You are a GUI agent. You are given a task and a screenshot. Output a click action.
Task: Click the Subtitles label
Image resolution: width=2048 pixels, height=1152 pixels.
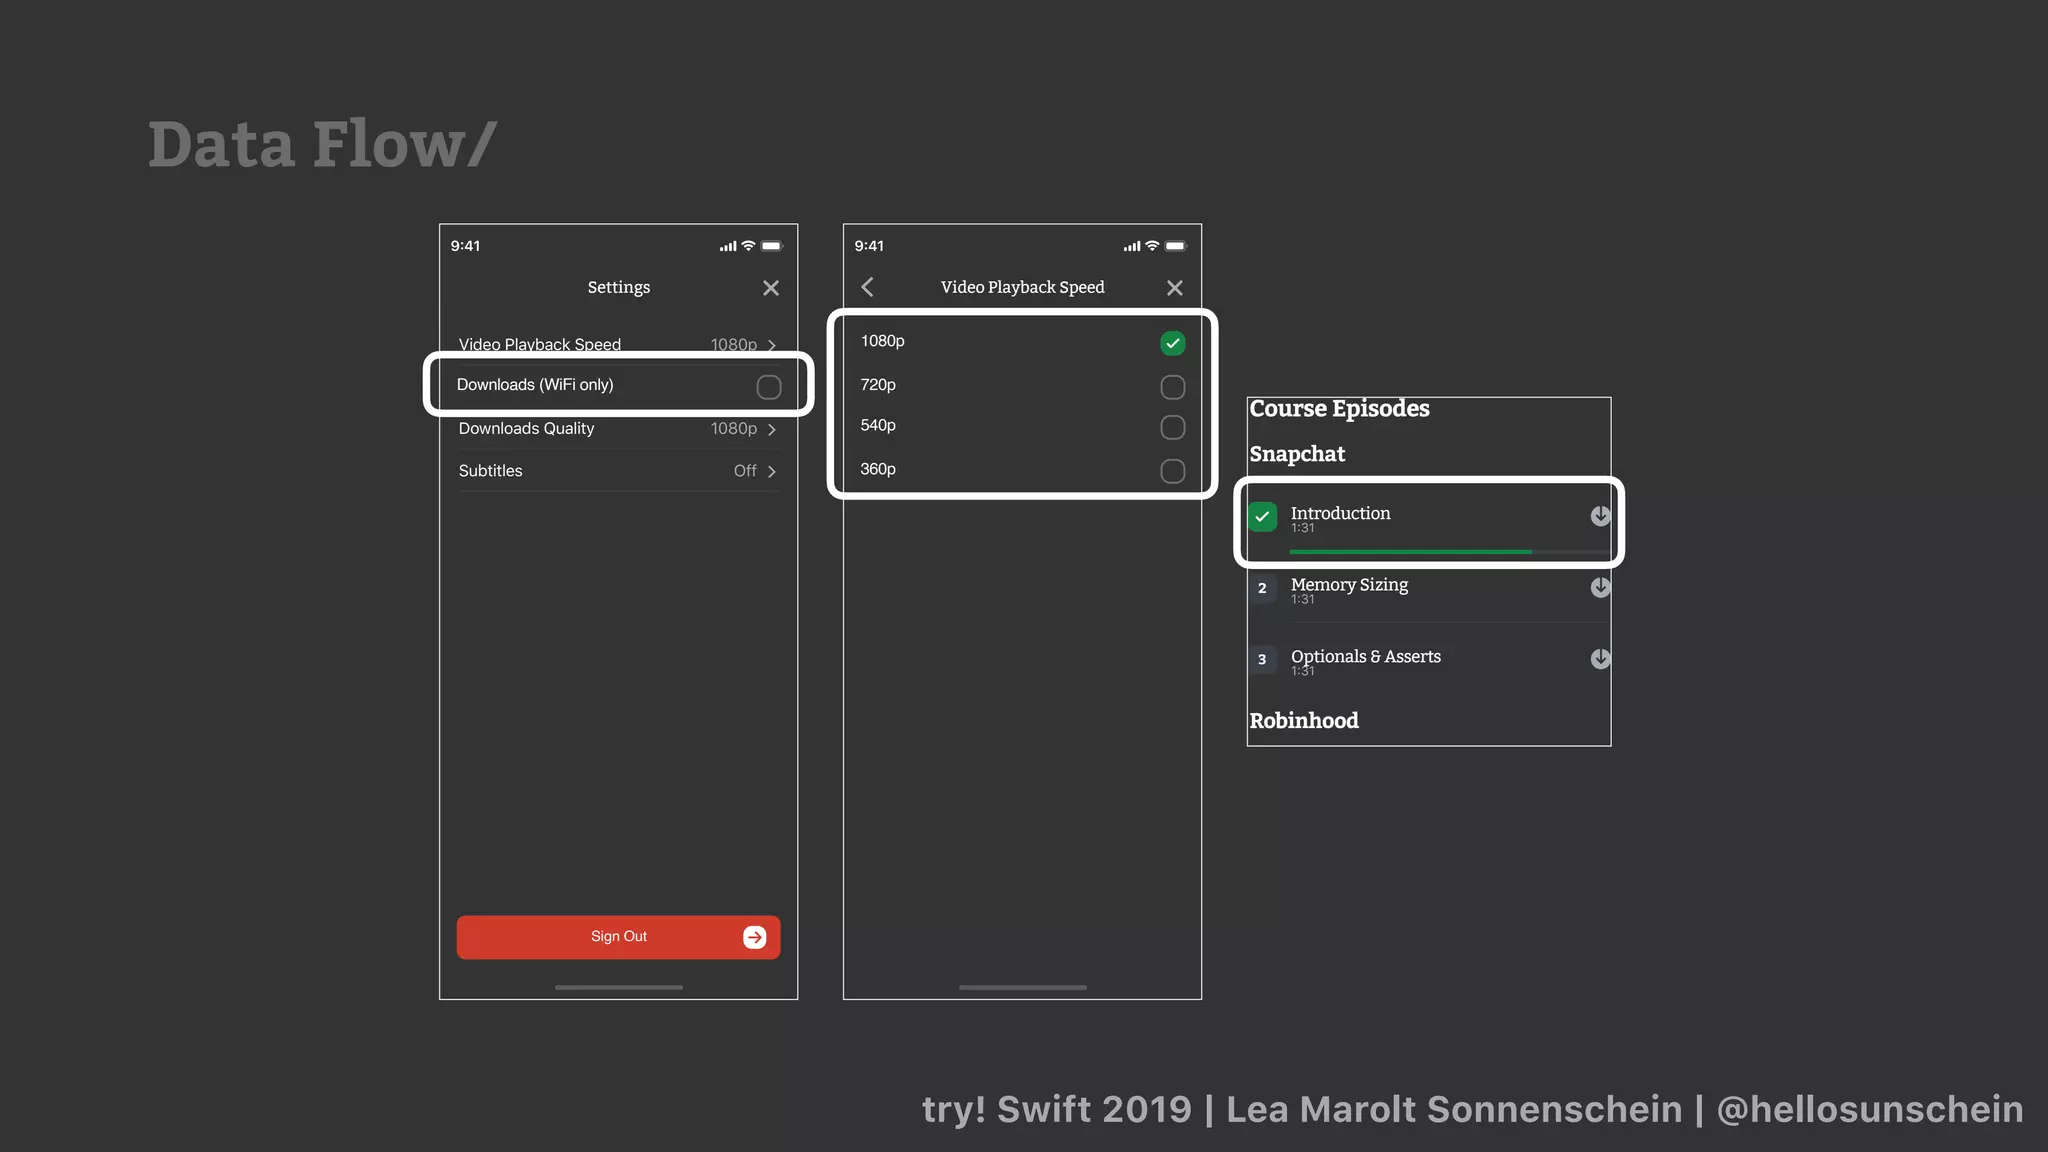[490, 471]
